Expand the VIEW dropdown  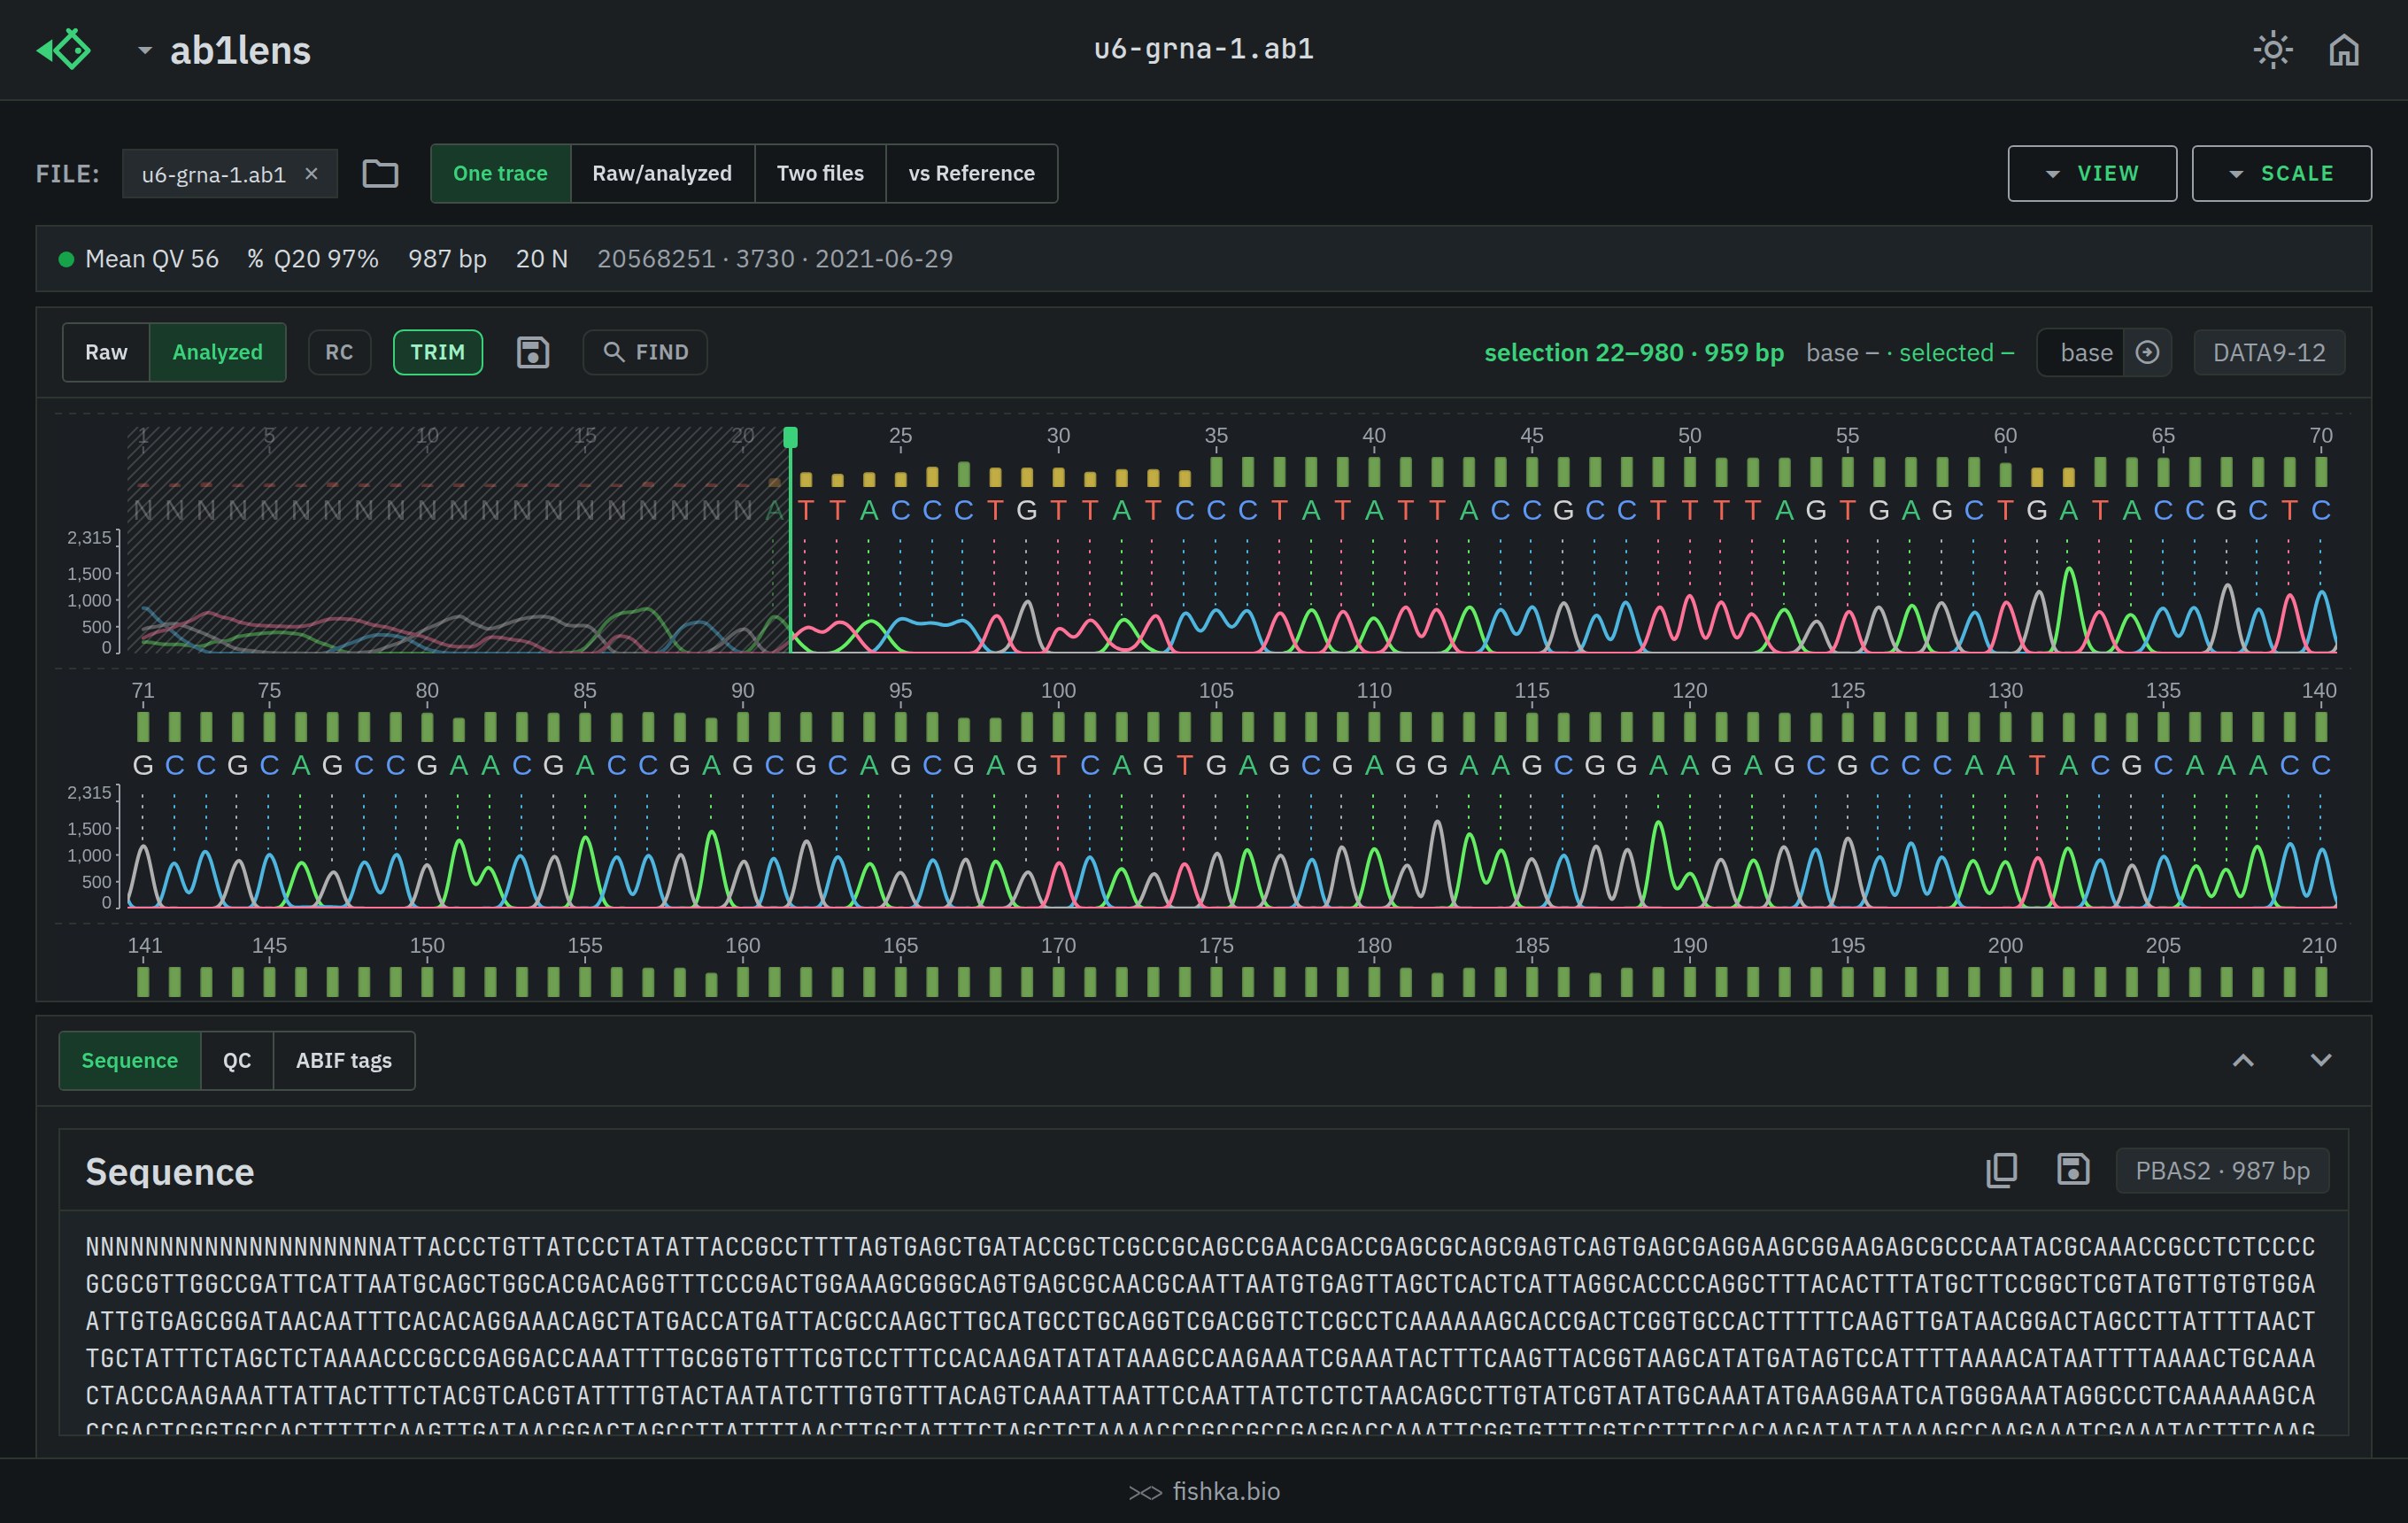tap(2092, 174)
